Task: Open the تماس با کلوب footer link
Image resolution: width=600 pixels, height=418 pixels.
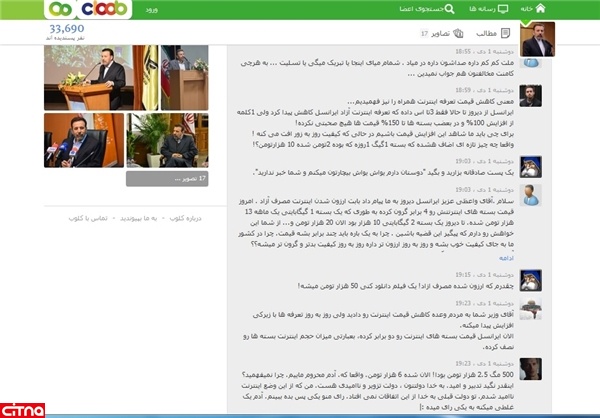Action: coord(87,216)
